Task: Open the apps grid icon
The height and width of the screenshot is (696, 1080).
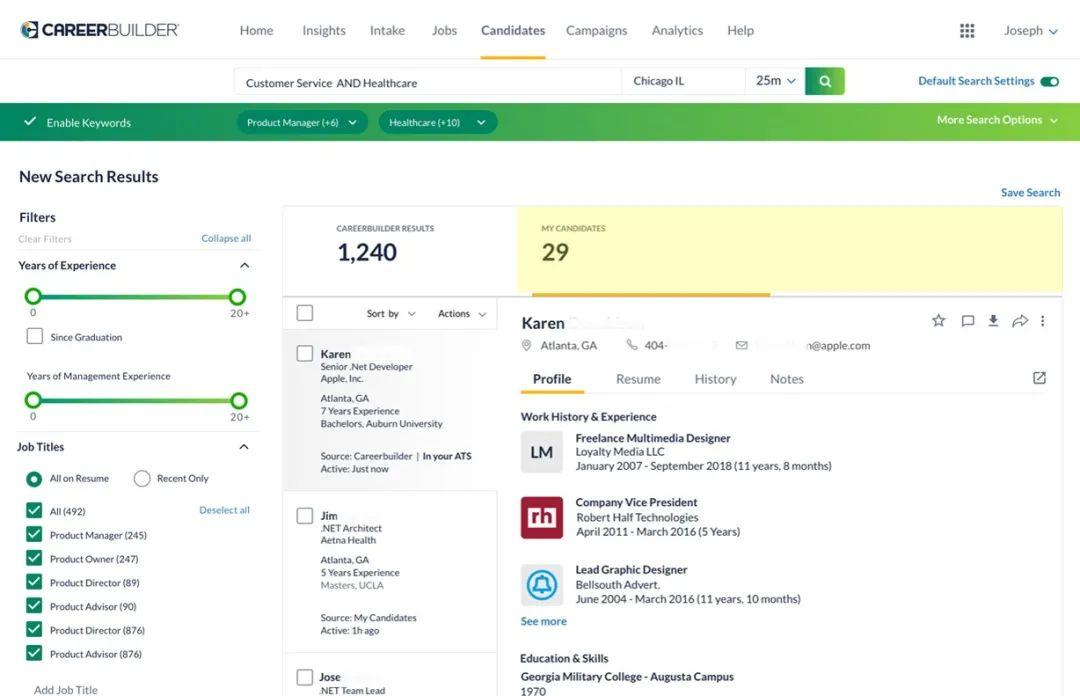Action: [x=967, y=31]
